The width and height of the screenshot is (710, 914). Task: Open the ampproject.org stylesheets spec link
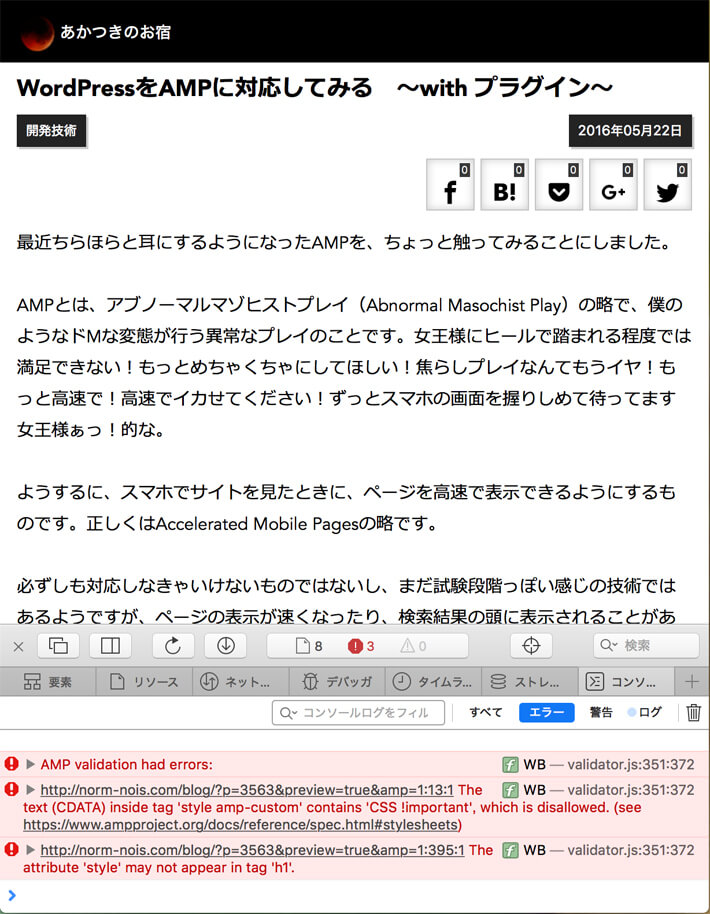click(241, 825)
